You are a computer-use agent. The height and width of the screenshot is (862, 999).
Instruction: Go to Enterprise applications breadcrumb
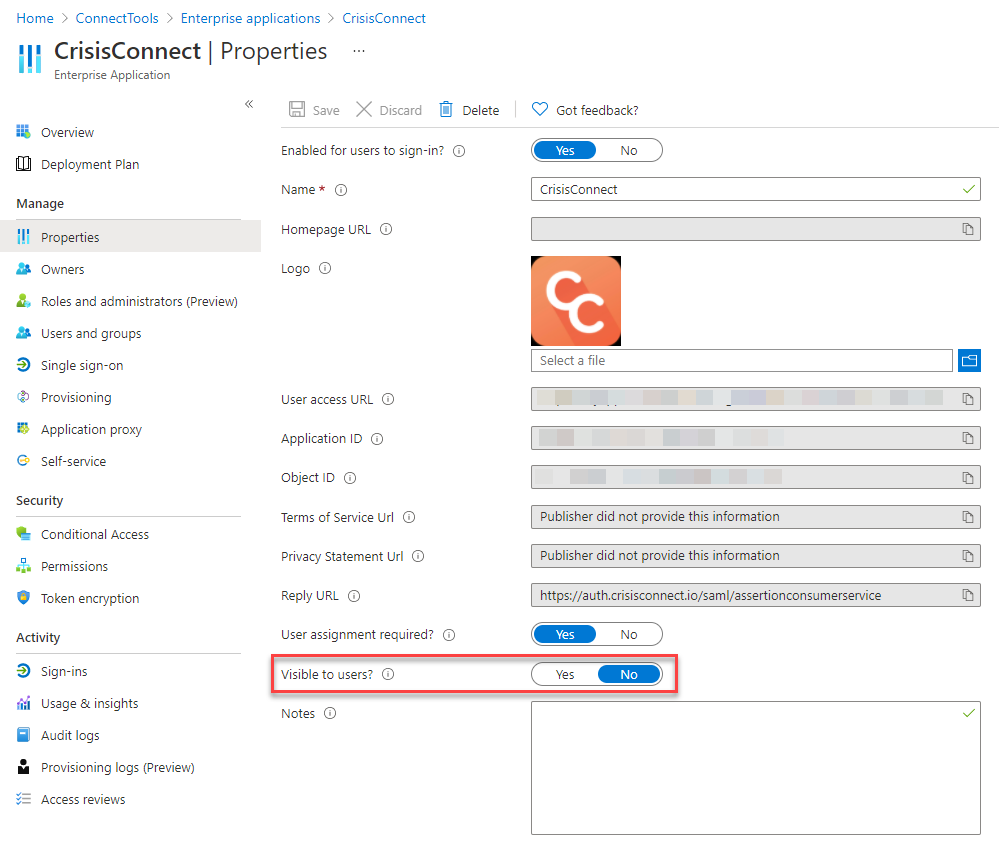250,18
